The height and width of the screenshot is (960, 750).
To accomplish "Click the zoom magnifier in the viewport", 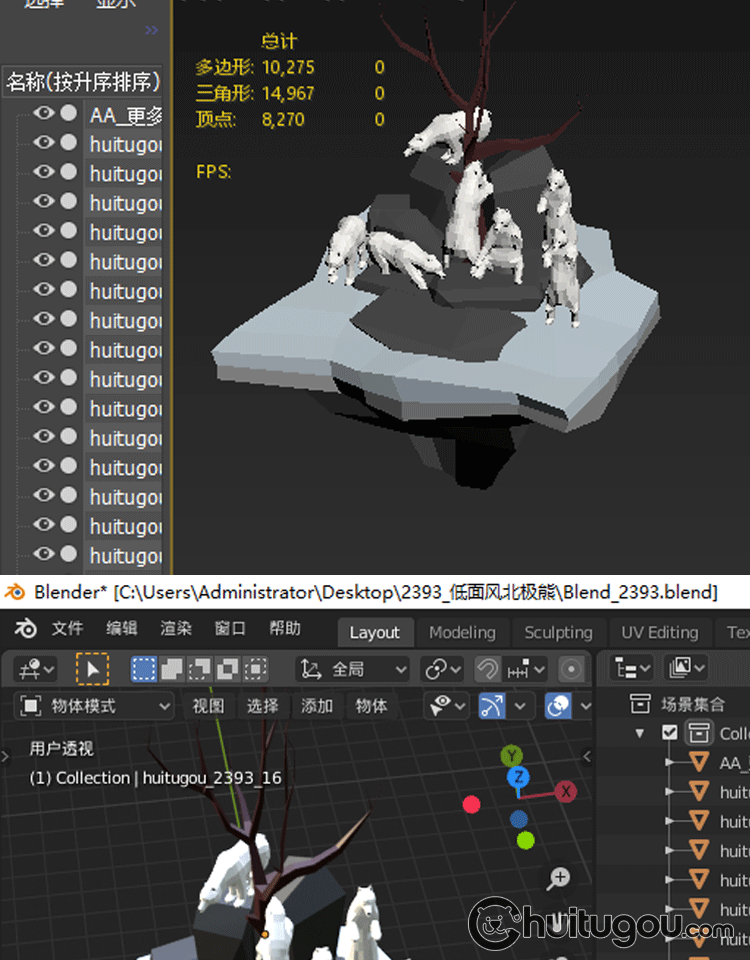I will point(559,879).
